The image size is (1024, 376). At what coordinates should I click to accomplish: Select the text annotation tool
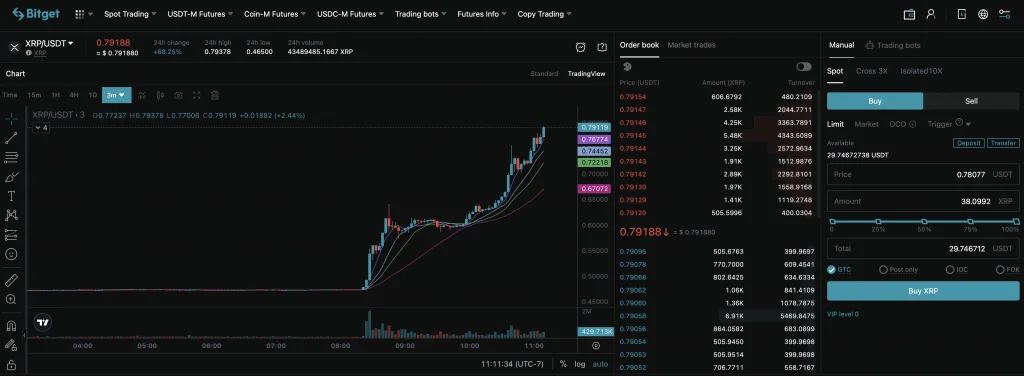[11, 196]
